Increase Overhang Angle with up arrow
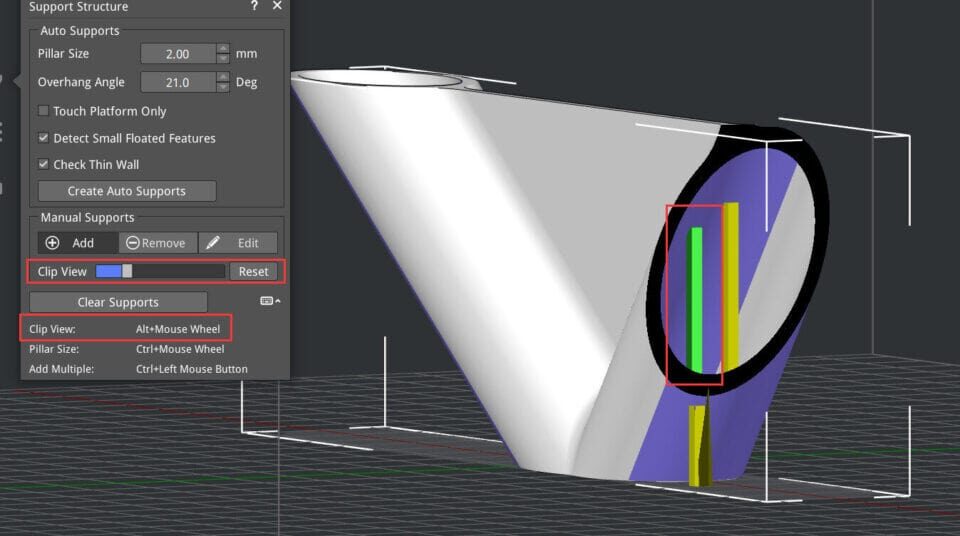 [x=223, y=77]
